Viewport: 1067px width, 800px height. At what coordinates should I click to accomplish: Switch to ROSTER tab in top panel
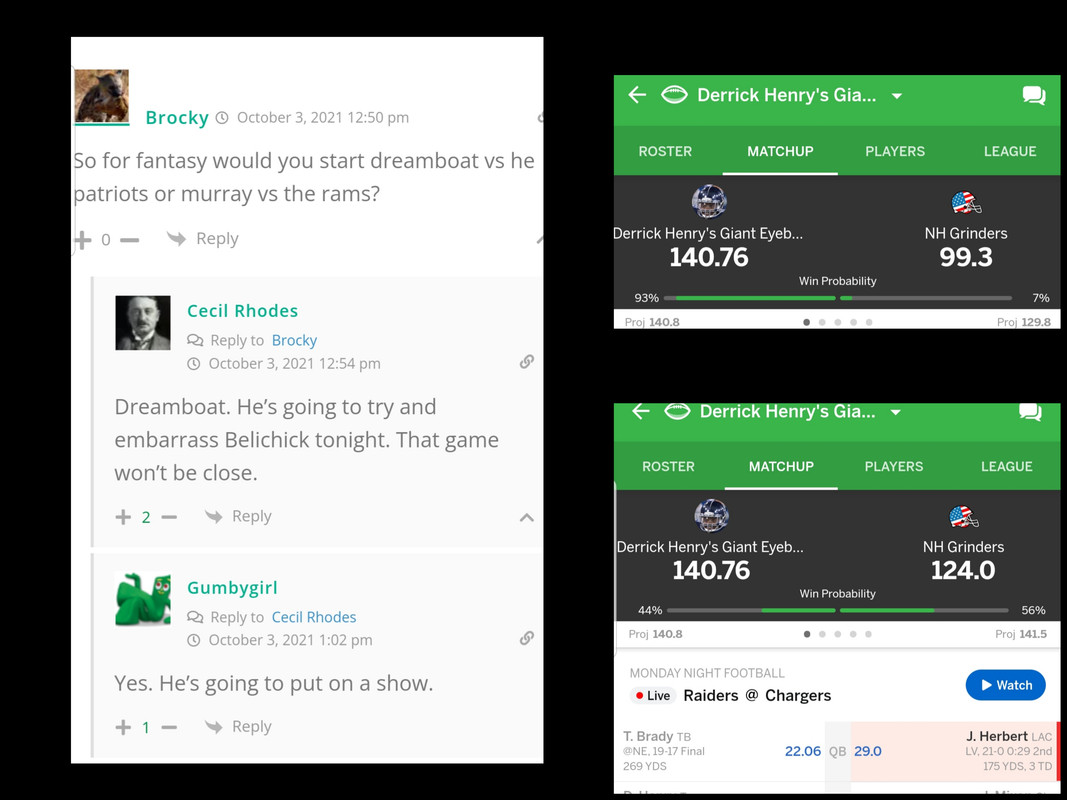[665, 151]
